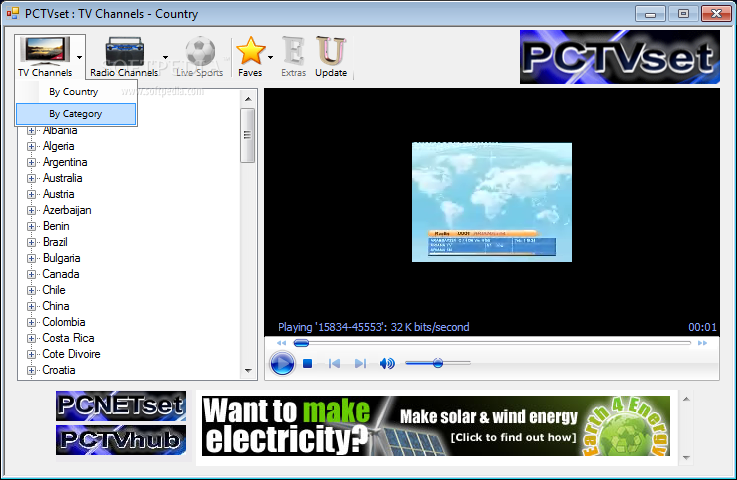
Task: Minimize the PCTVset window
Action: point(650,14)
